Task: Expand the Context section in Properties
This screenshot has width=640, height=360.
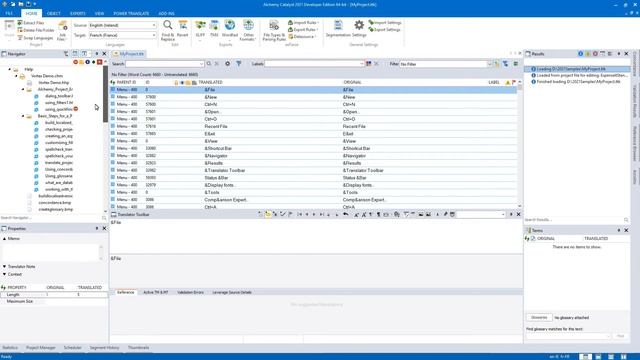Action: tap(4, 274)
